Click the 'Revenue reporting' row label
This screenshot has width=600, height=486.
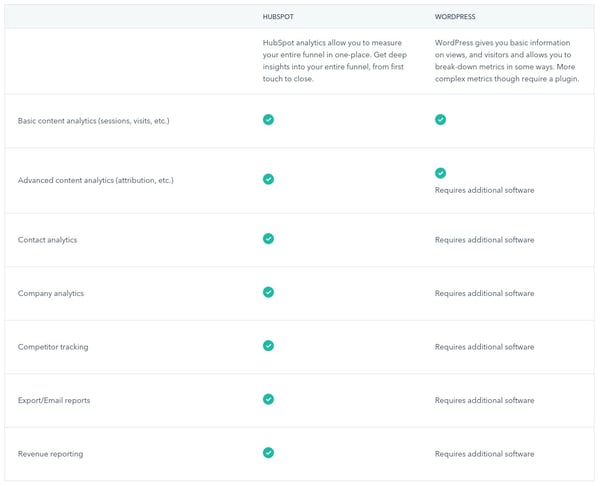[x=51, y=454]
